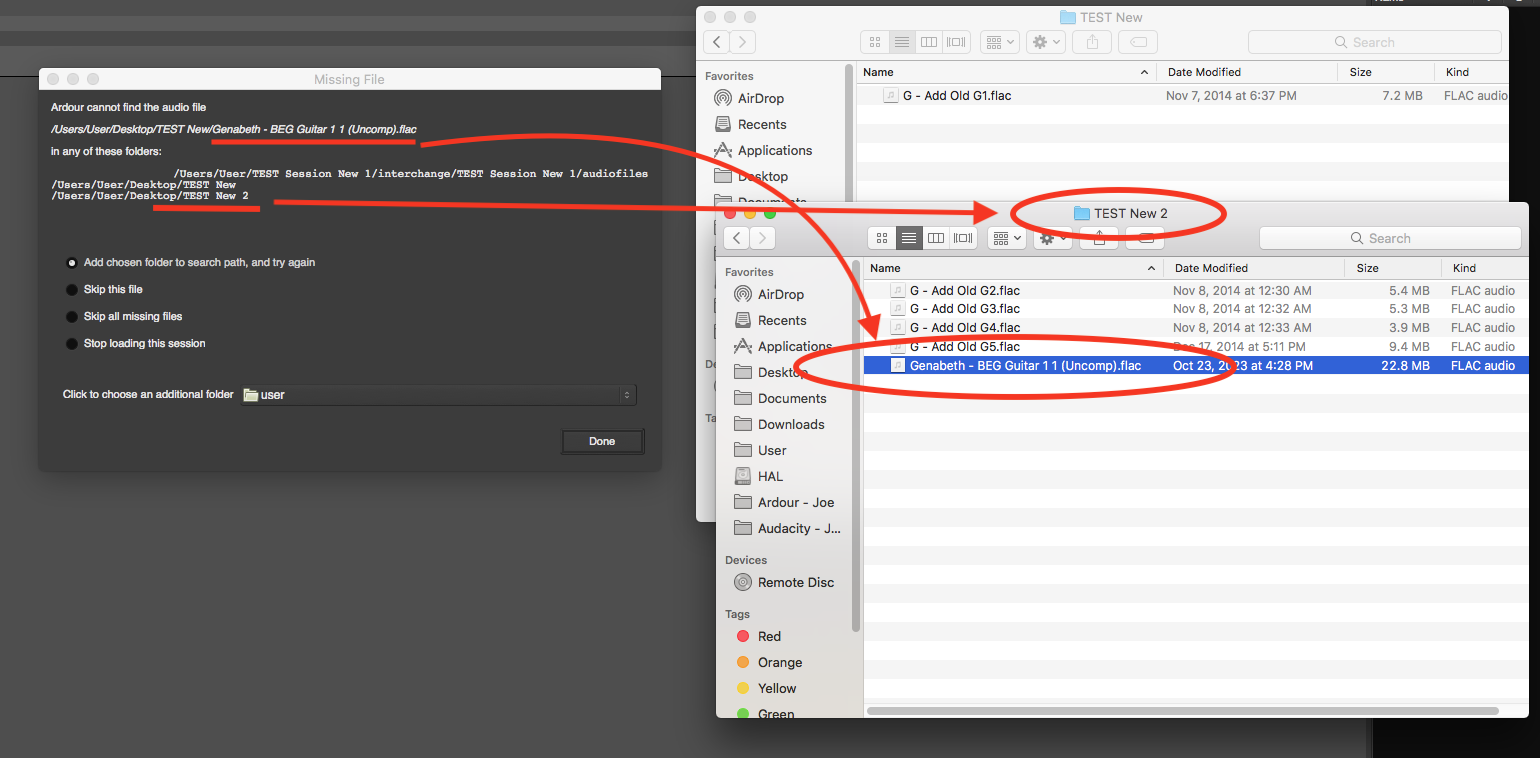Image resolution: width=1540 pixels, height=758 pixels.
Task: Click the back arrow in TEST New 2 window
Action: [x=737, y=238]
